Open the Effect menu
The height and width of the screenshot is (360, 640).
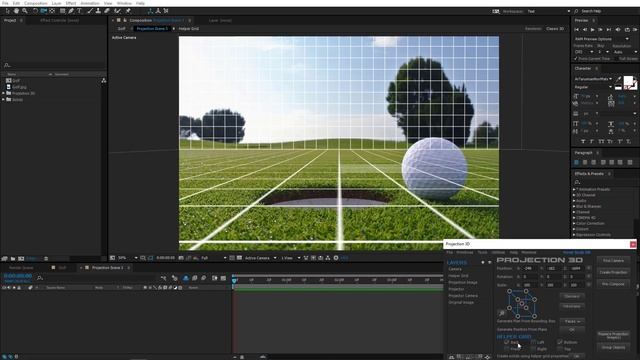point(71,3)
